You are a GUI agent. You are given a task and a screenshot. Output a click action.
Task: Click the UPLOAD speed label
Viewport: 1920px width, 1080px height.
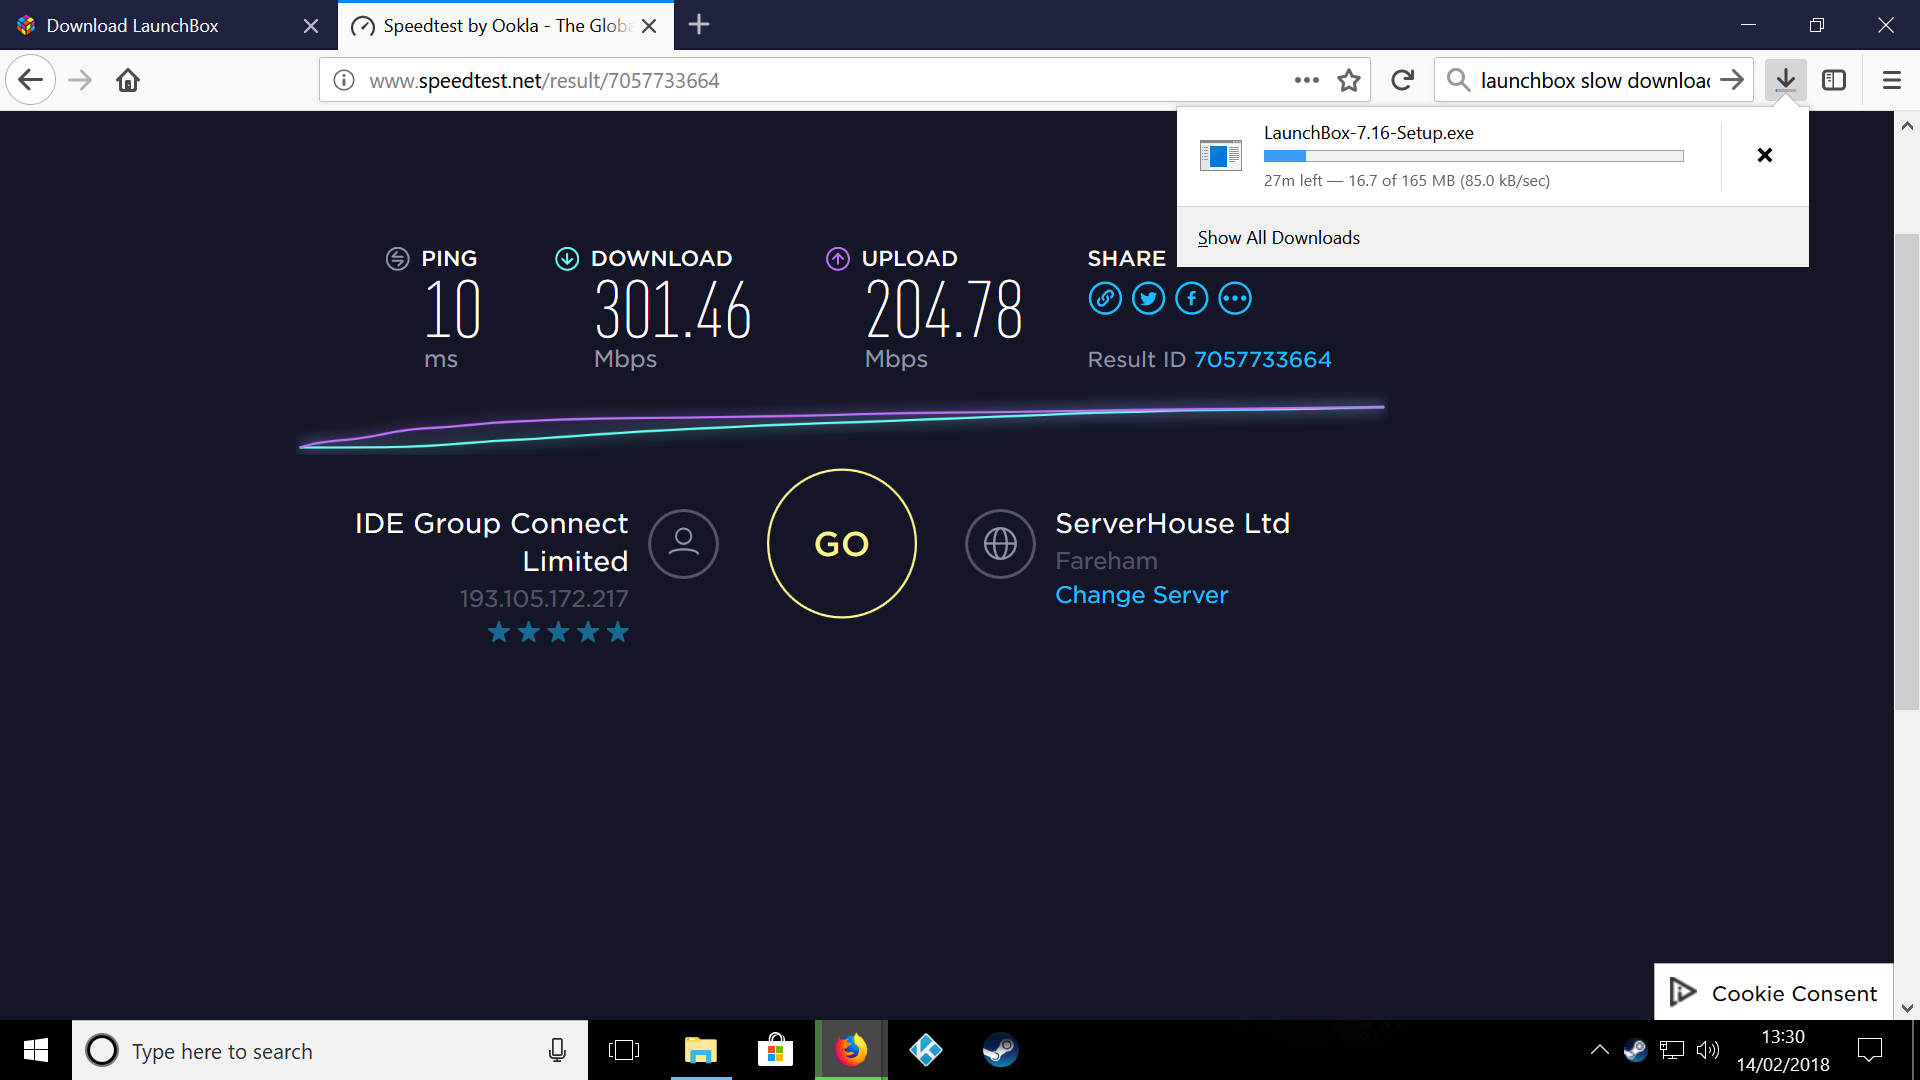tap(909, 258)
